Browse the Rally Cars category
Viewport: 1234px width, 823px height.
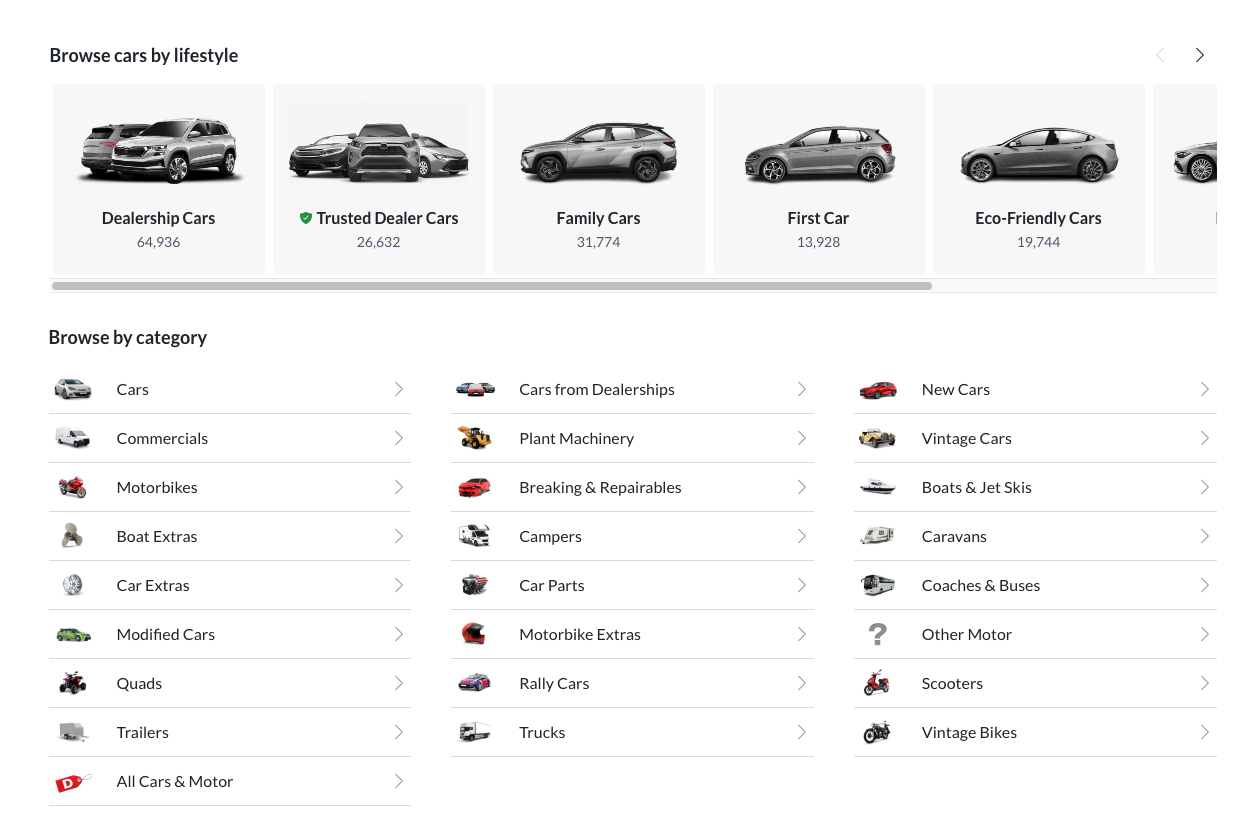(x=554, y=683)
